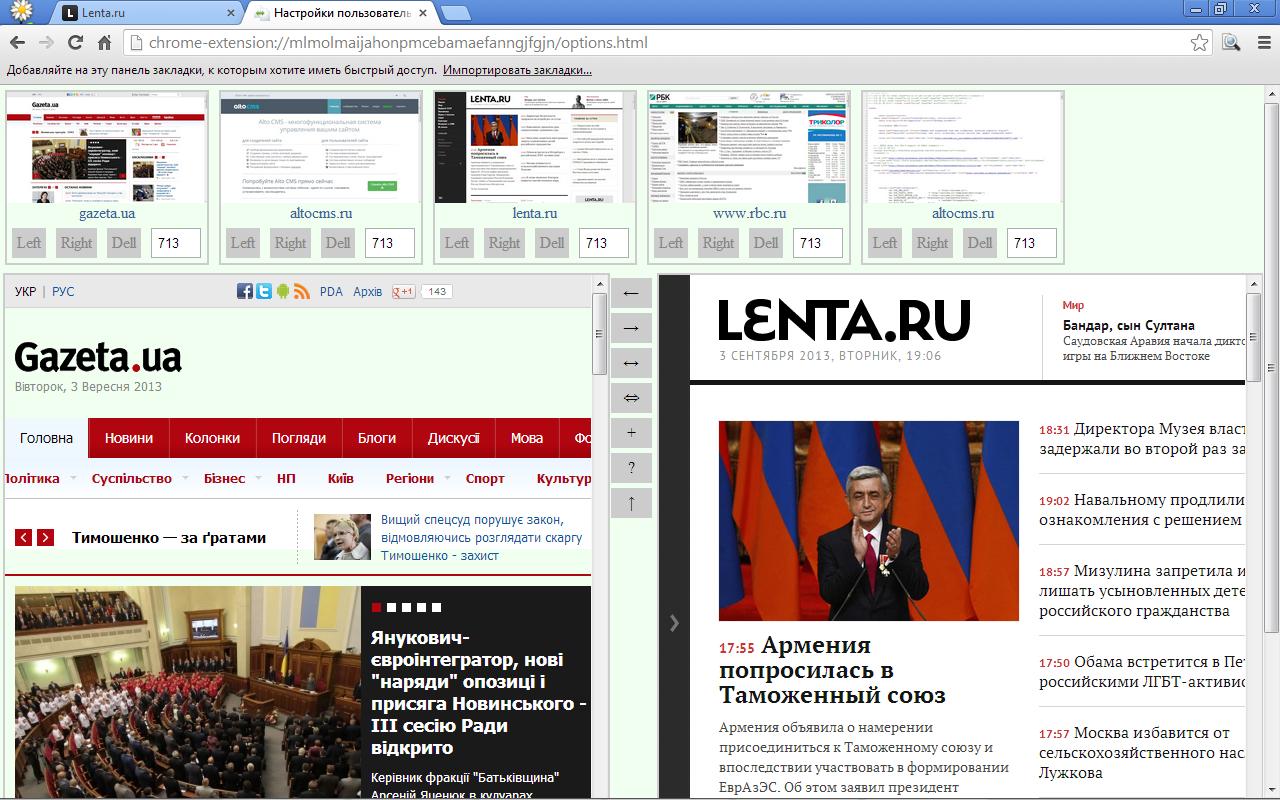The image size is (1280, 800).
Task: Click the browser home icon
Action: pyautogui.click(x=104, y=43)
